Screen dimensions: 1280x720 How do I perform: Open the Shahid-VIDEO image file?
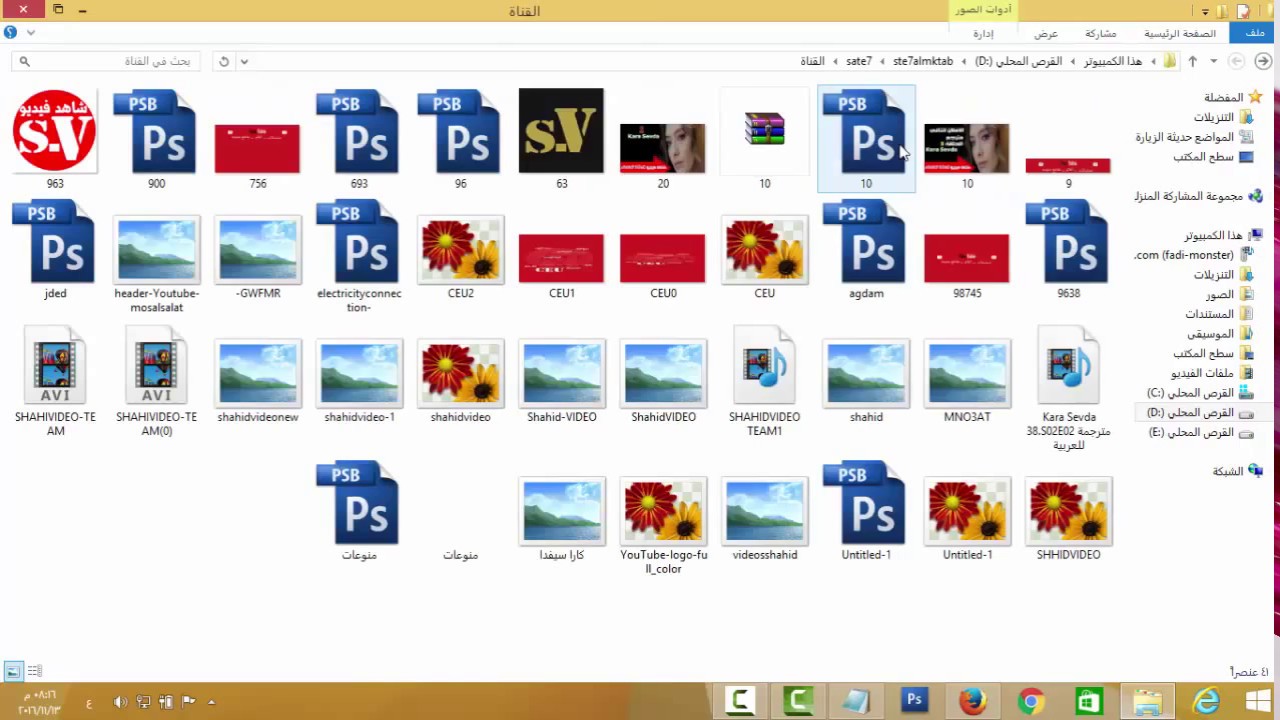(561, 380)
